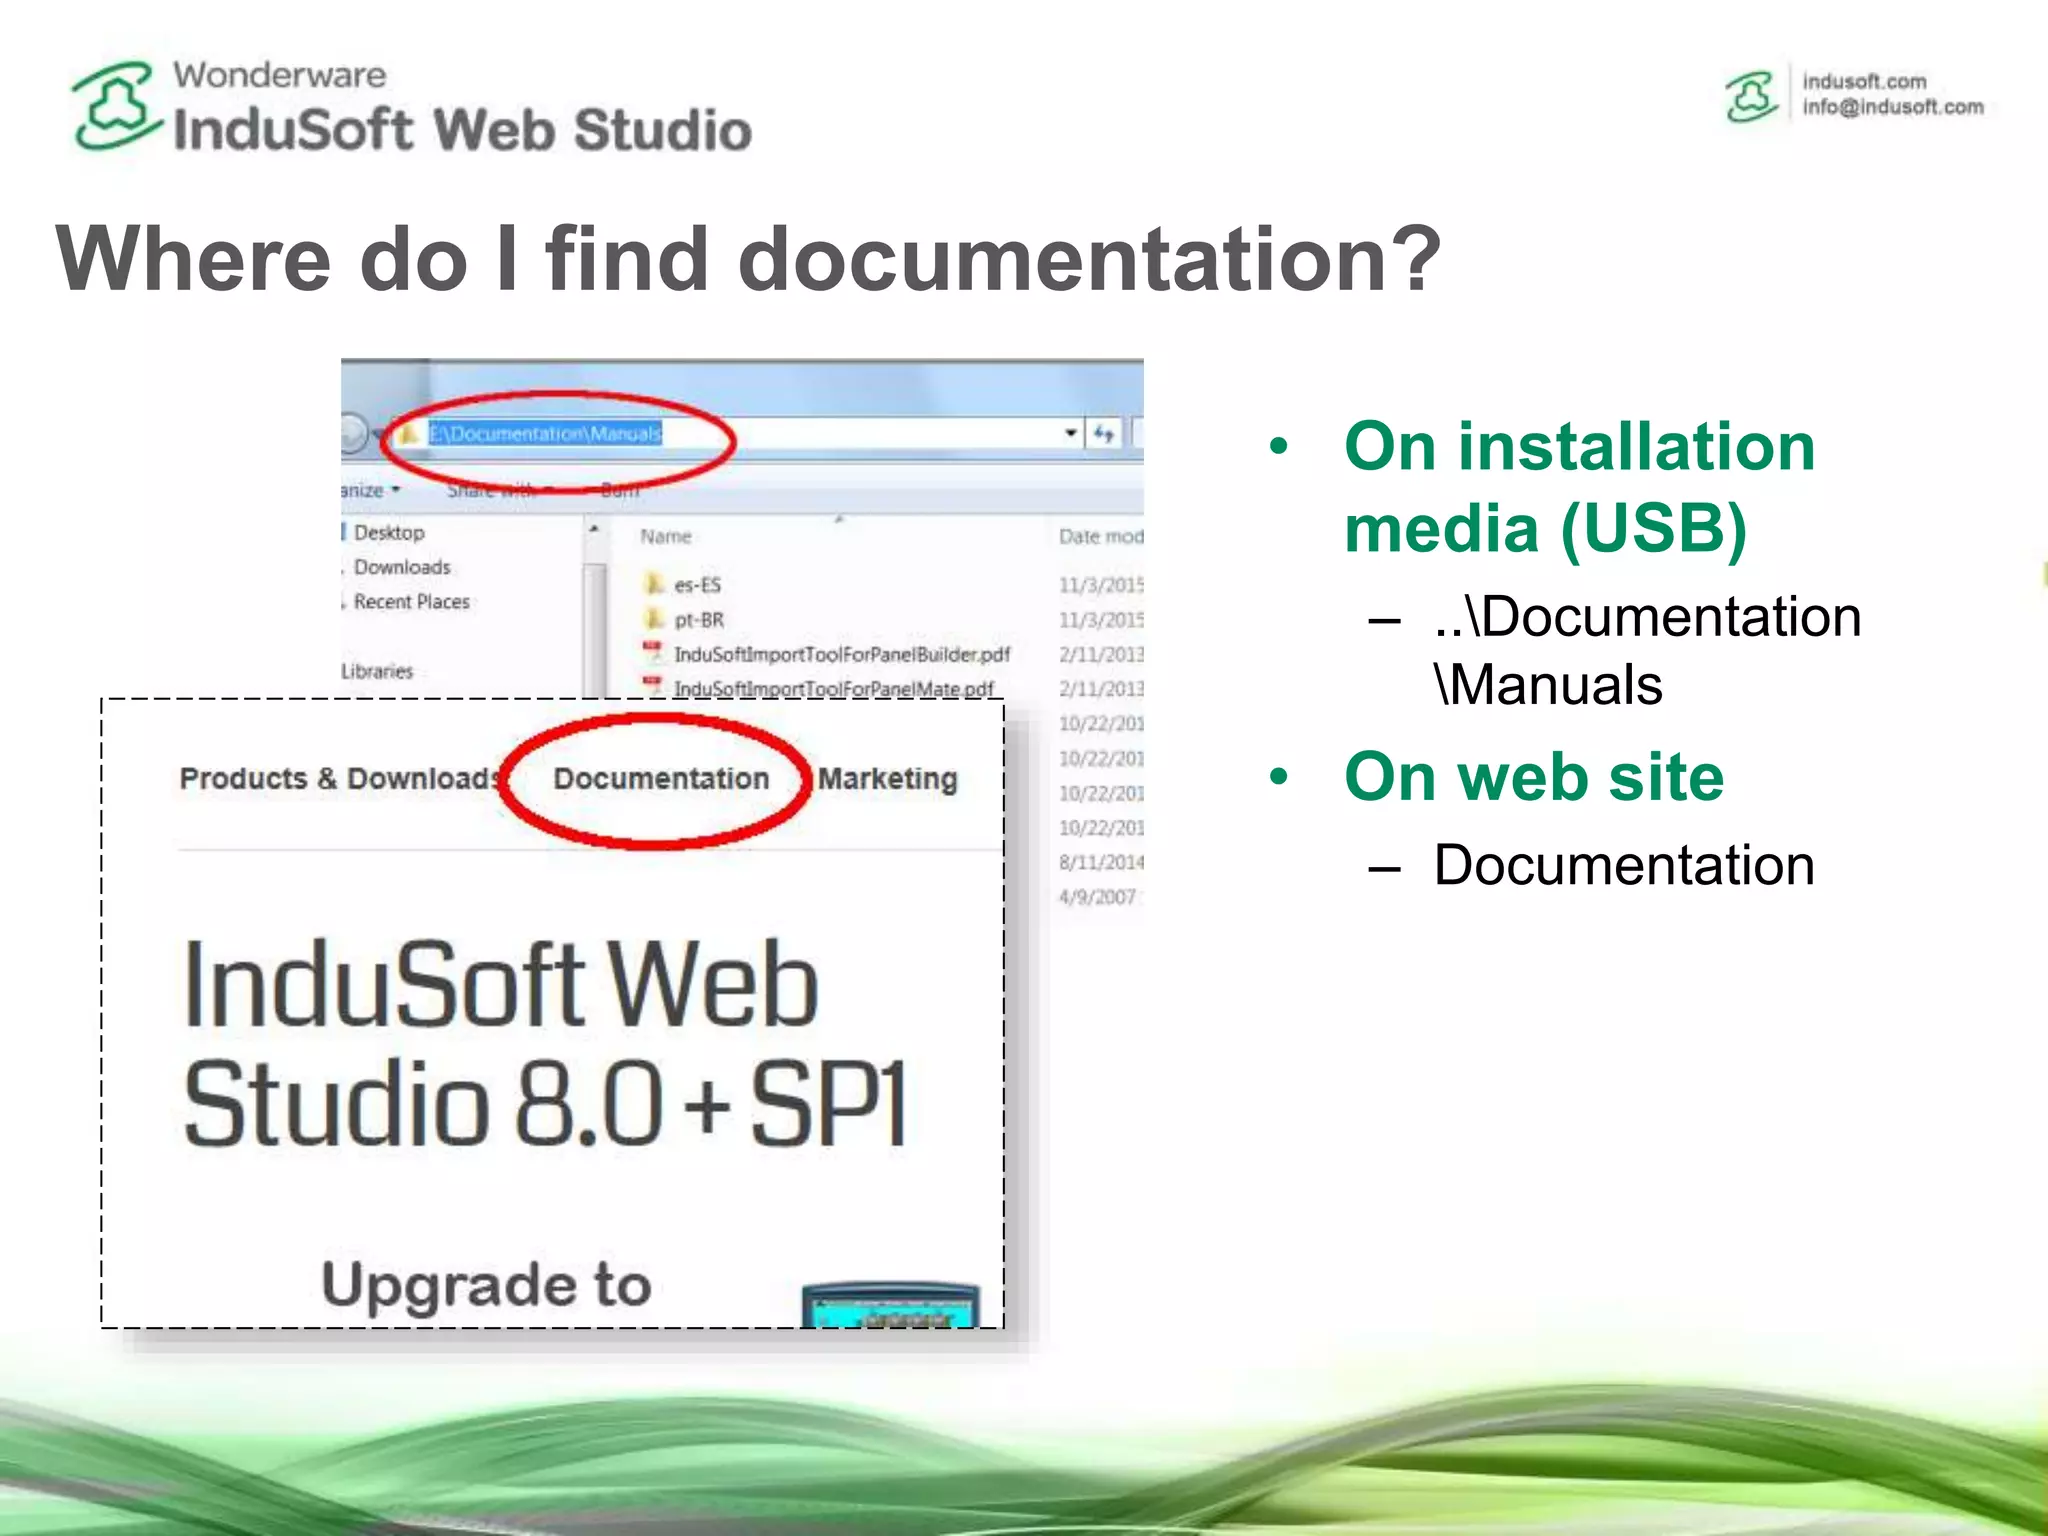Click the navigation pane scrollbar up arrow

point(594,529)
